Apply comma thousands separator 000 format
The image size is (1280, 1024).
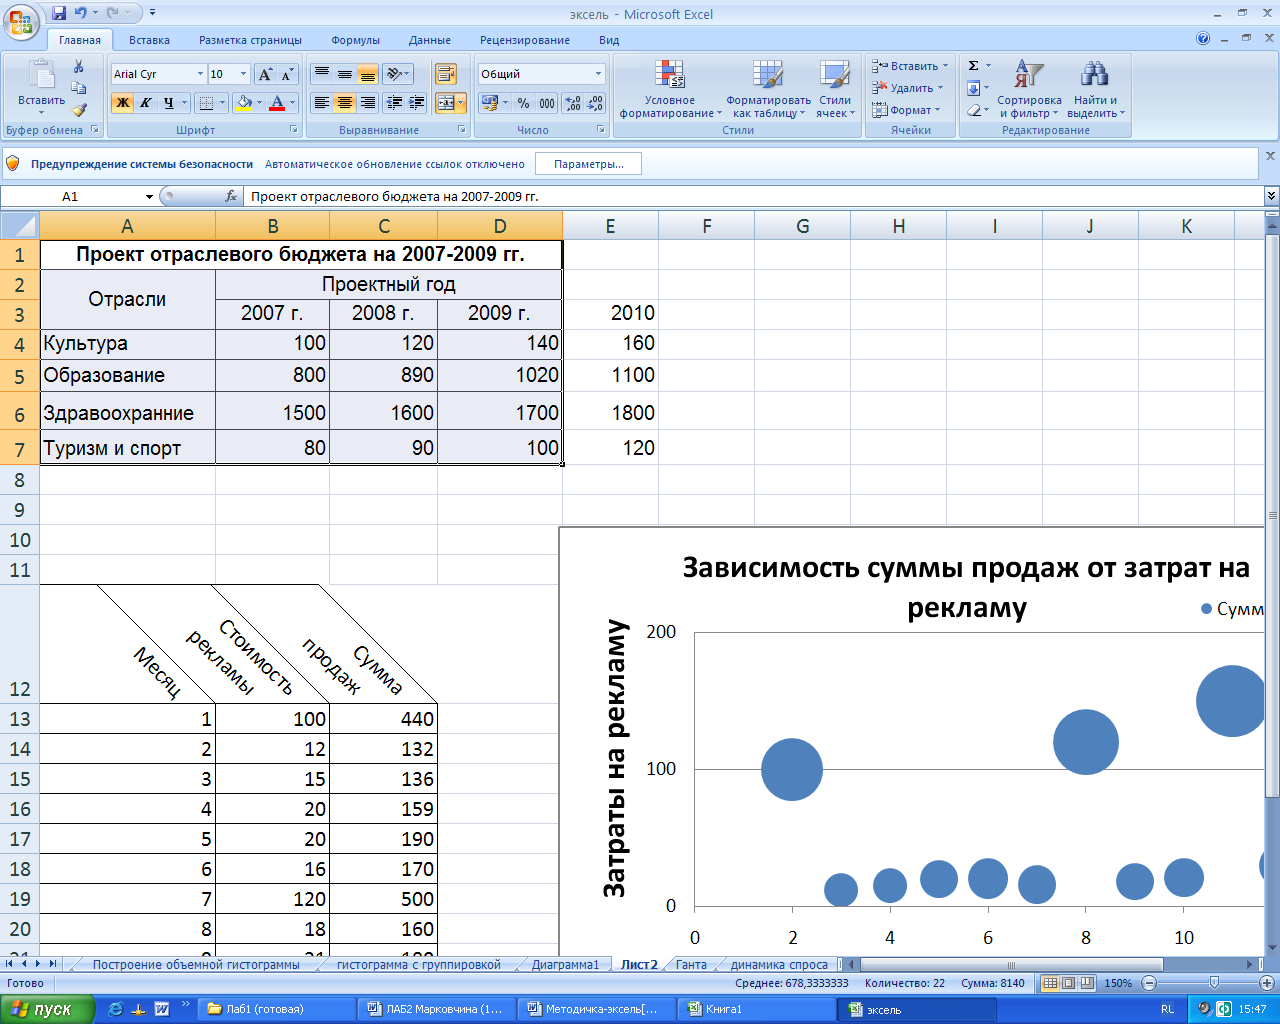pos(546,102)
